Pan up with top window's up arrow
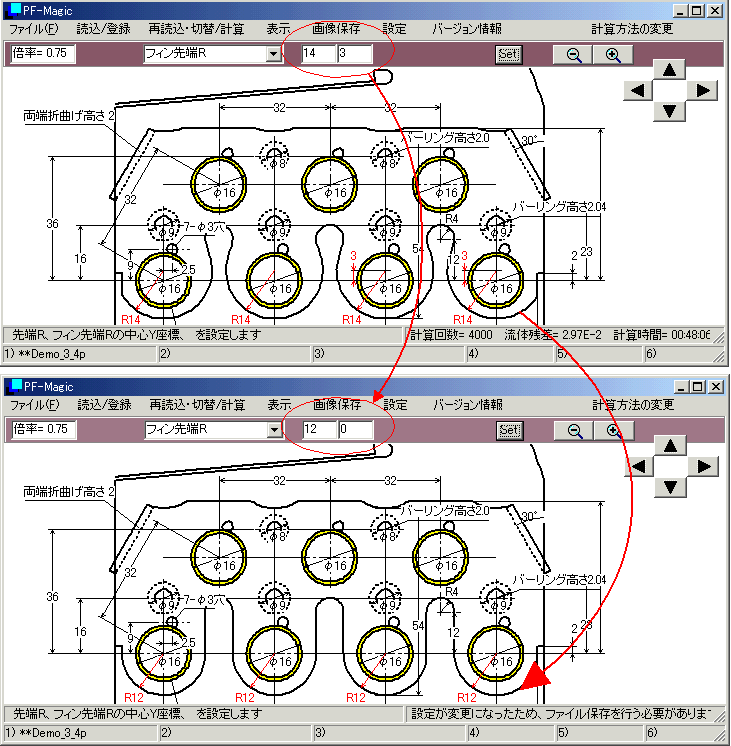 669,69
